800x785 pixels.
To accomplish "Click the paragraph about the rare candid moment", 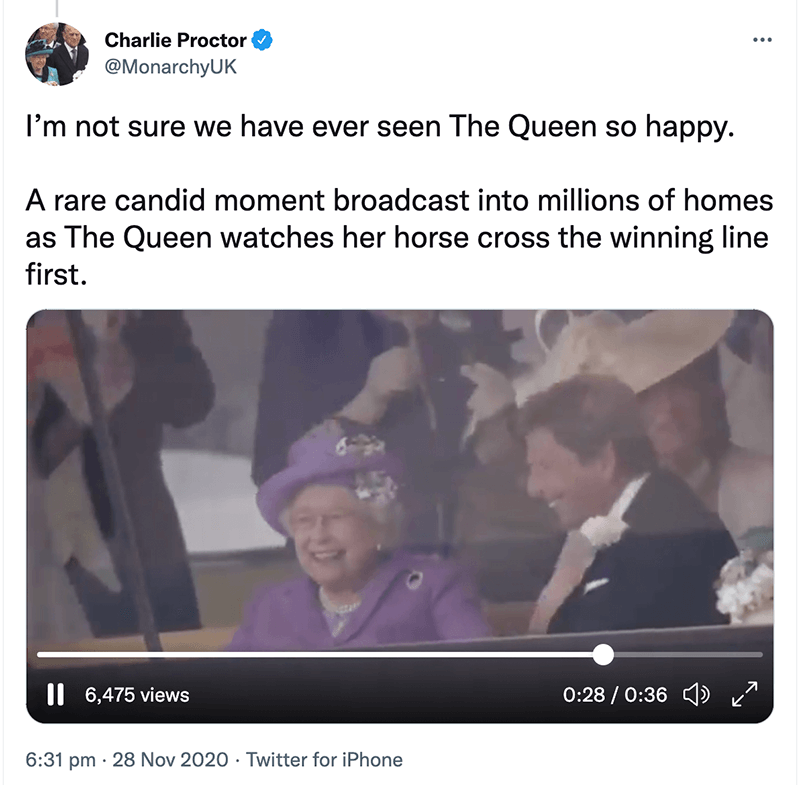I will (x=399, y=237).
